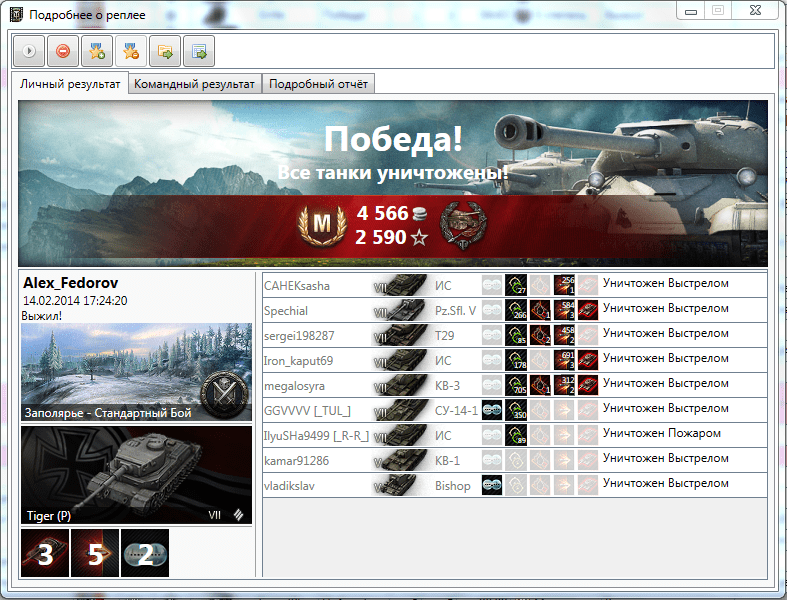The width and height of the screenshot is (787, 600).
Task: Click the mastery badge M icon
Action: coord(322,224)
